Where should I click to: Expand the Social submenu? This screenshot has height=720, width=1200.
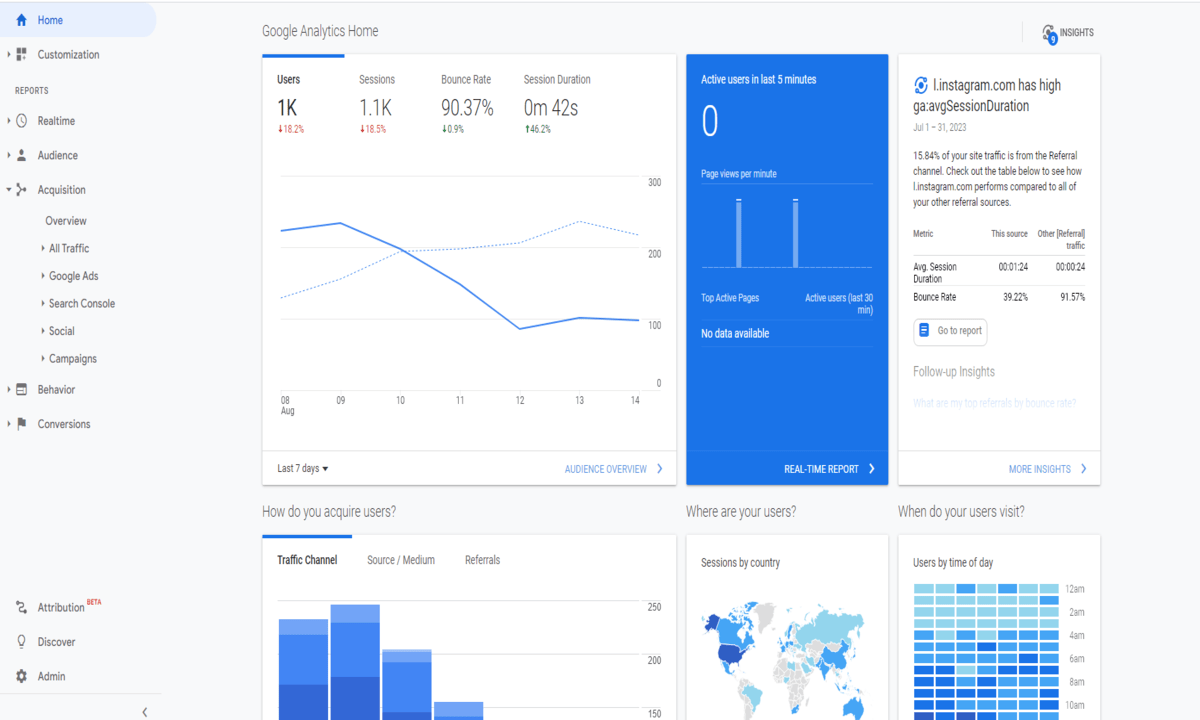click(43, 331)
